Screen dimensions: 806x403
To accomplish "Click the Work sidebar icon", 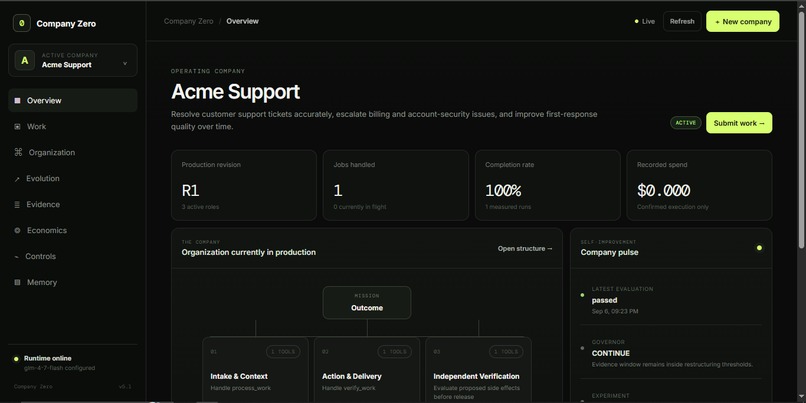I will click(x=17, y=126).
